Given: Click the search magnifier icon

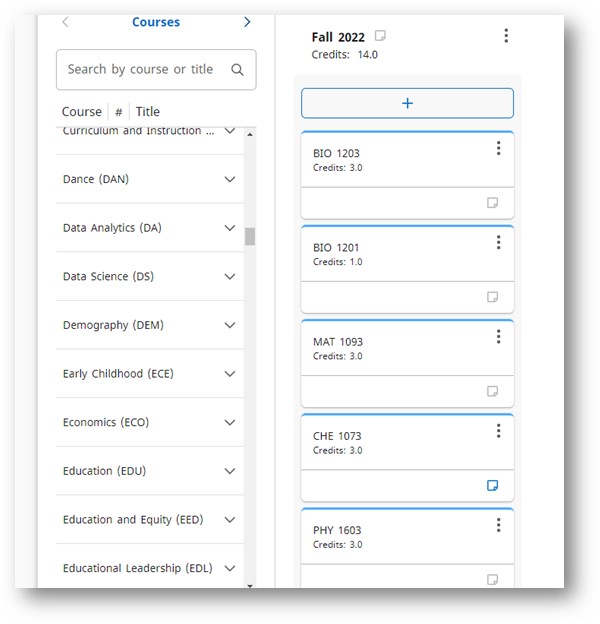Looking at the screenshot, I should (237, 70).
